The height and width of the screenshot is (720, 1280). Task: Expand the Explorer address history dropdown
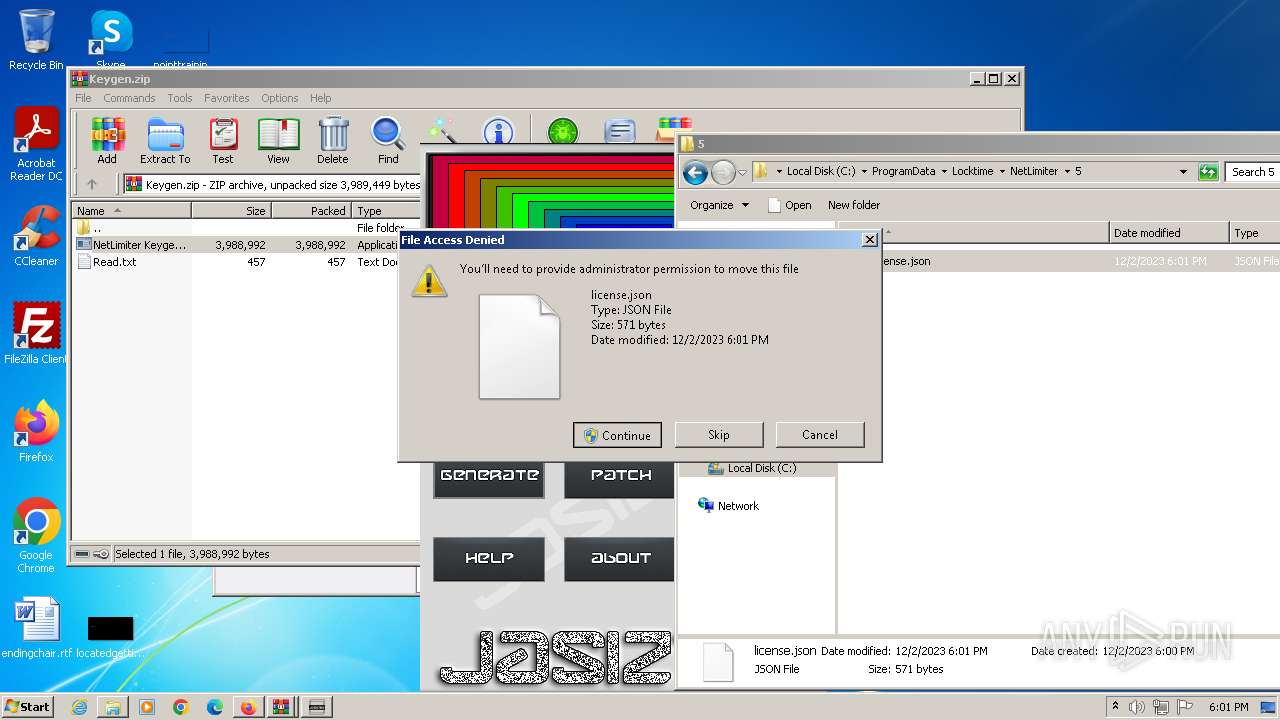[x=1183, y=172]
